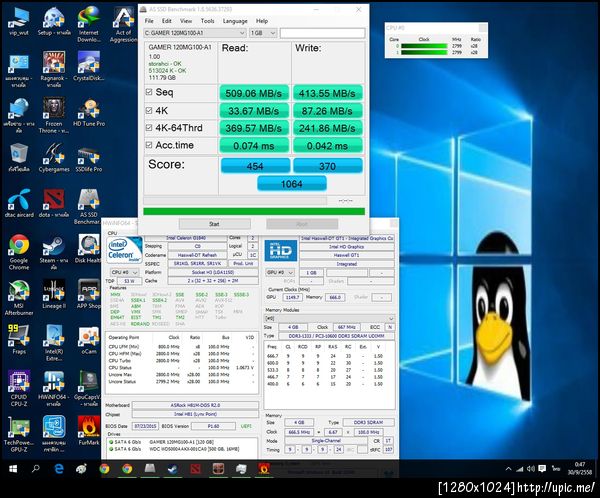
Task: Select the Intel(R) Extreme desktop icon
Action: [54, 343]
